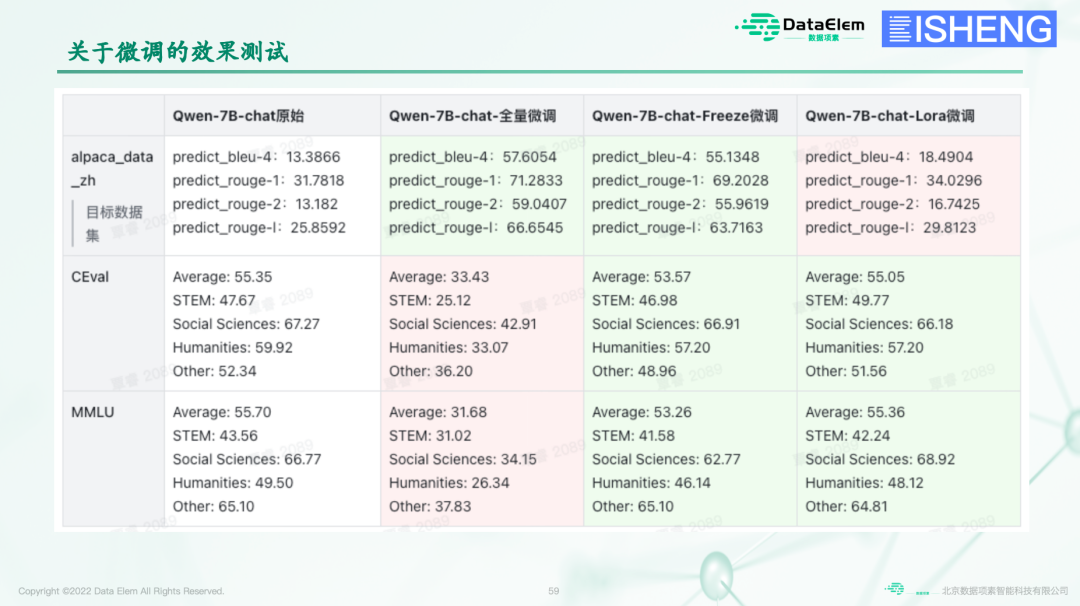Select column header Qwen-7B-chat-全量微调
The width and height of the screenshot is (1080, 606).
point(472,116)
